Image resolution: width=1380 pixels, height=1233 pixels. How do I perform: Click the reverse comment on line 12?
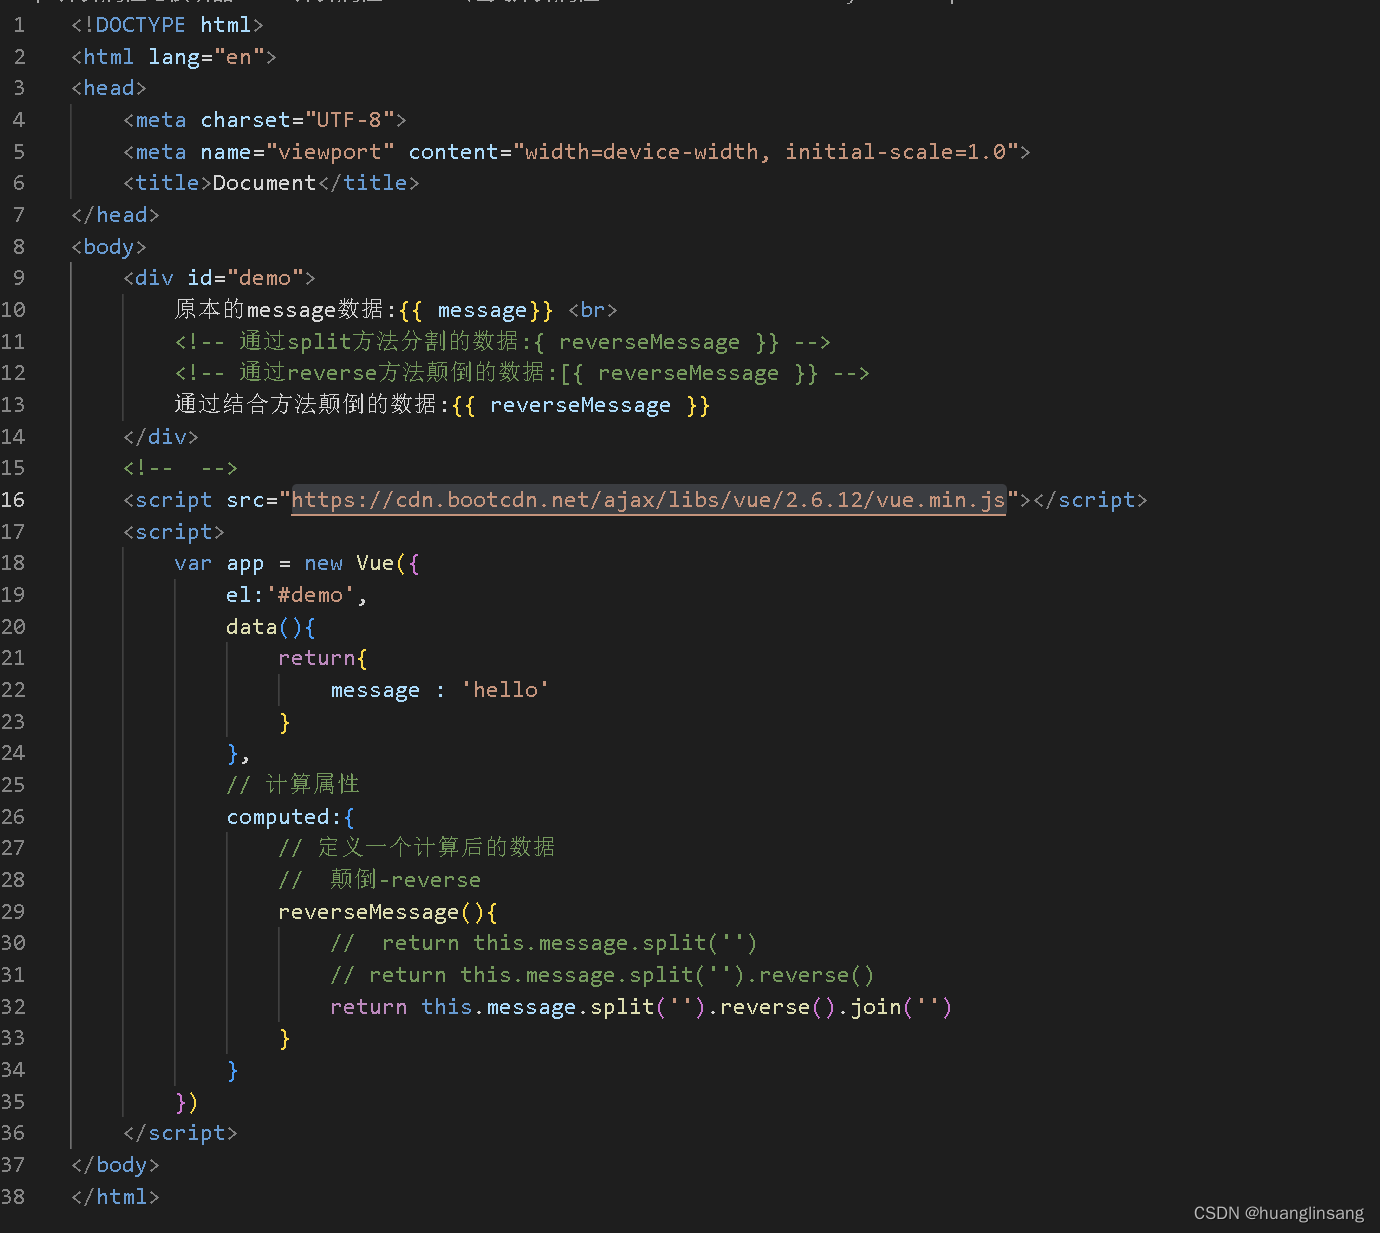click(x=522, y=373)
